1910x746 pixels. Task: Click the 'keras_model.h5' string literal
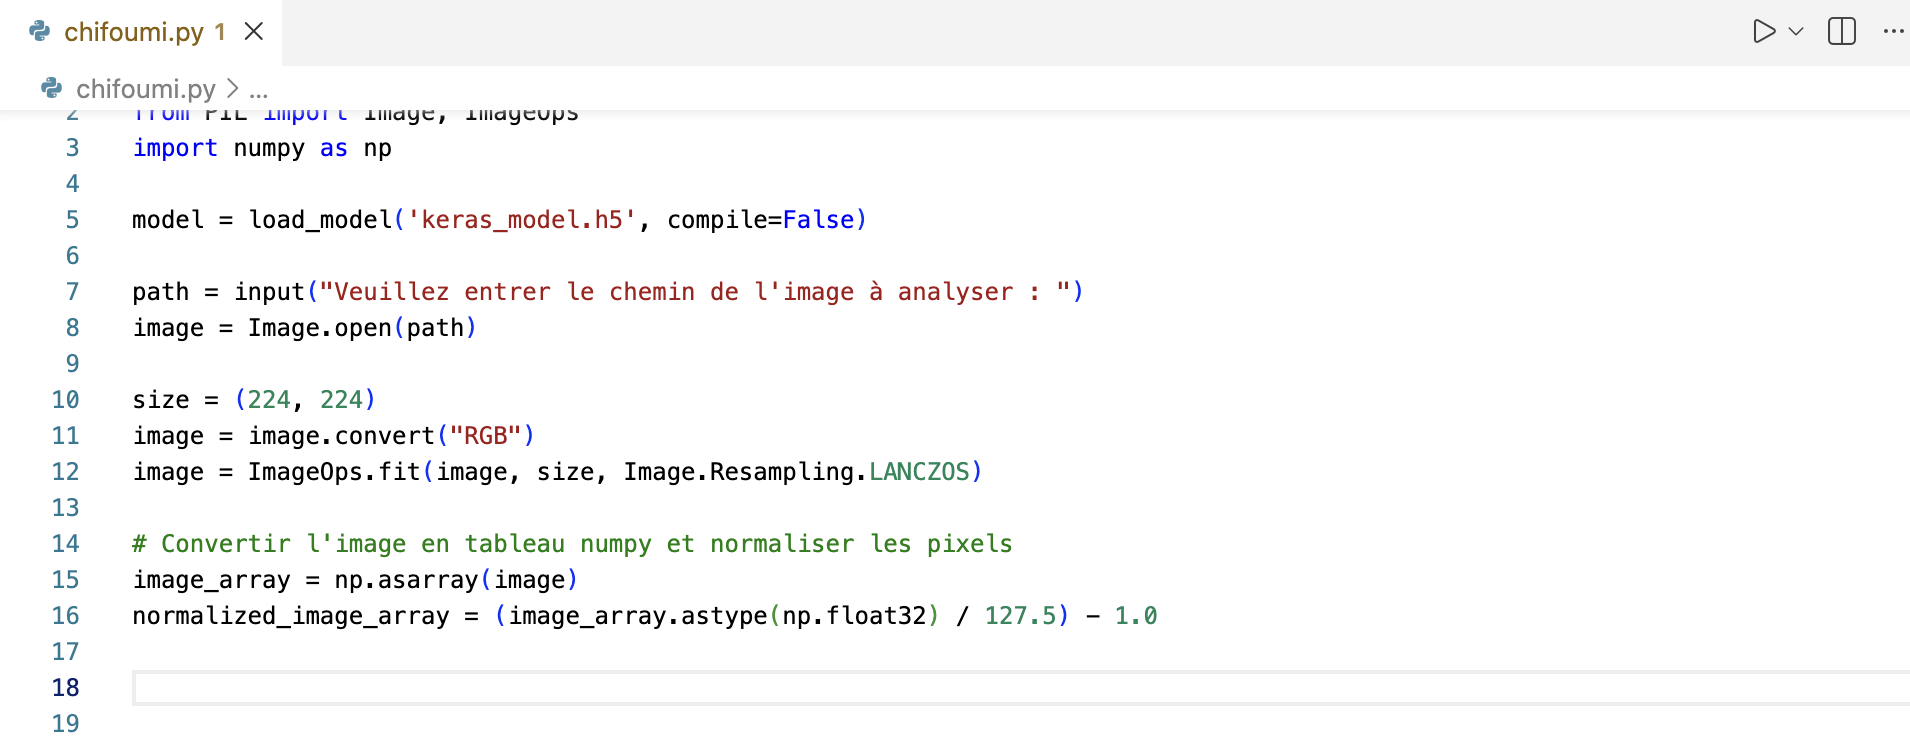522,220
